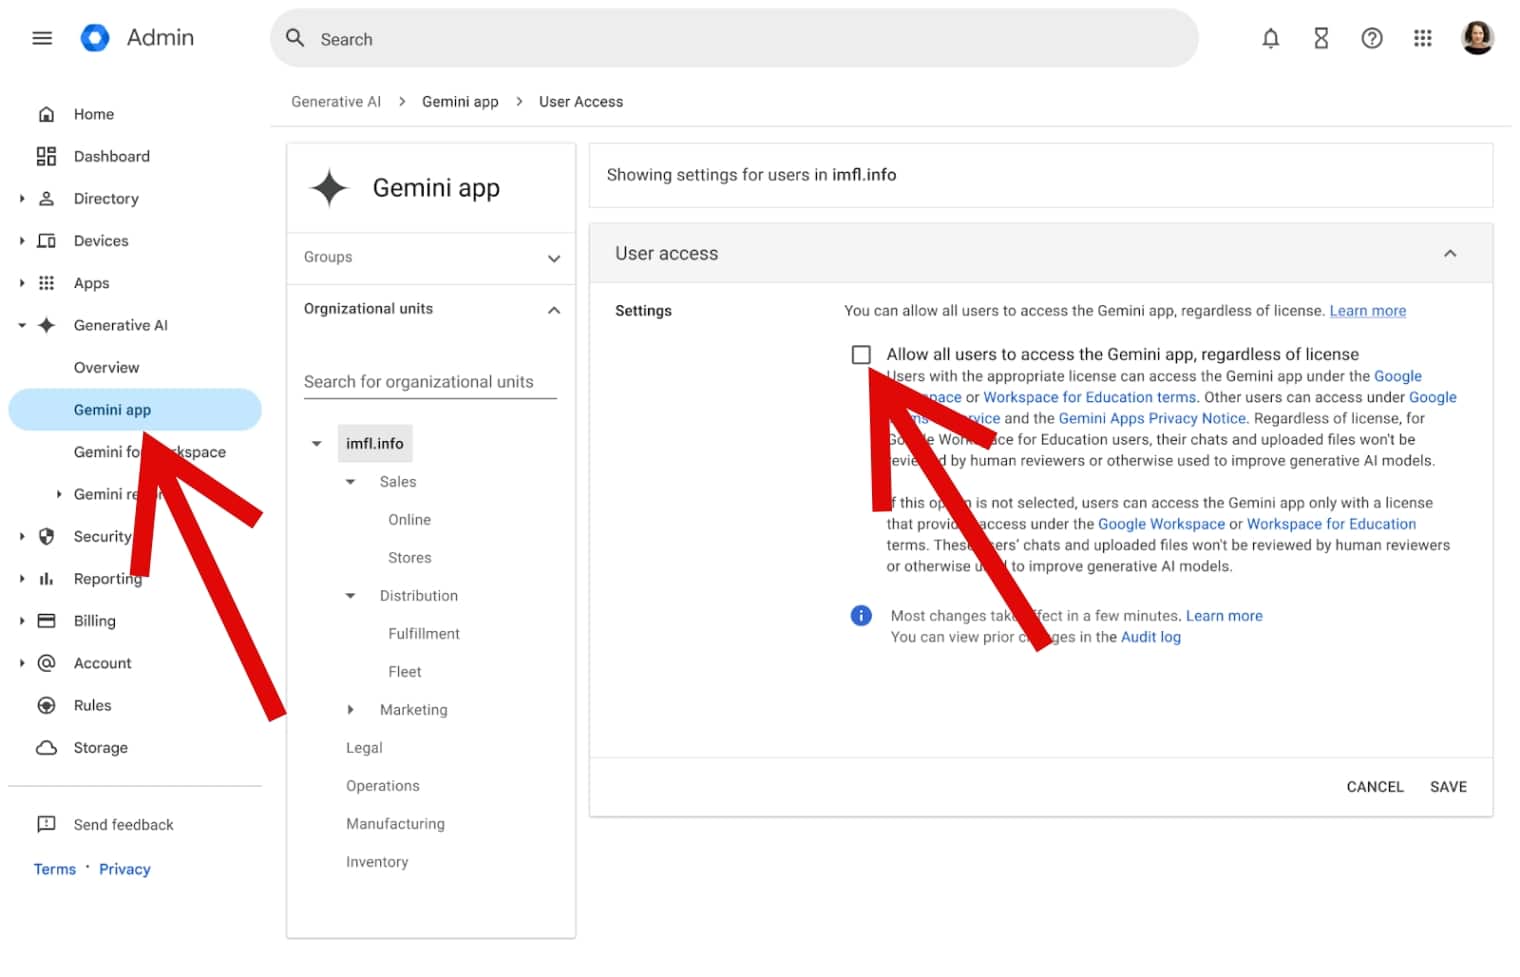This screenshot has width=1520, height=977.
Task: Click the search bar at the top
Action: (700, 38)
